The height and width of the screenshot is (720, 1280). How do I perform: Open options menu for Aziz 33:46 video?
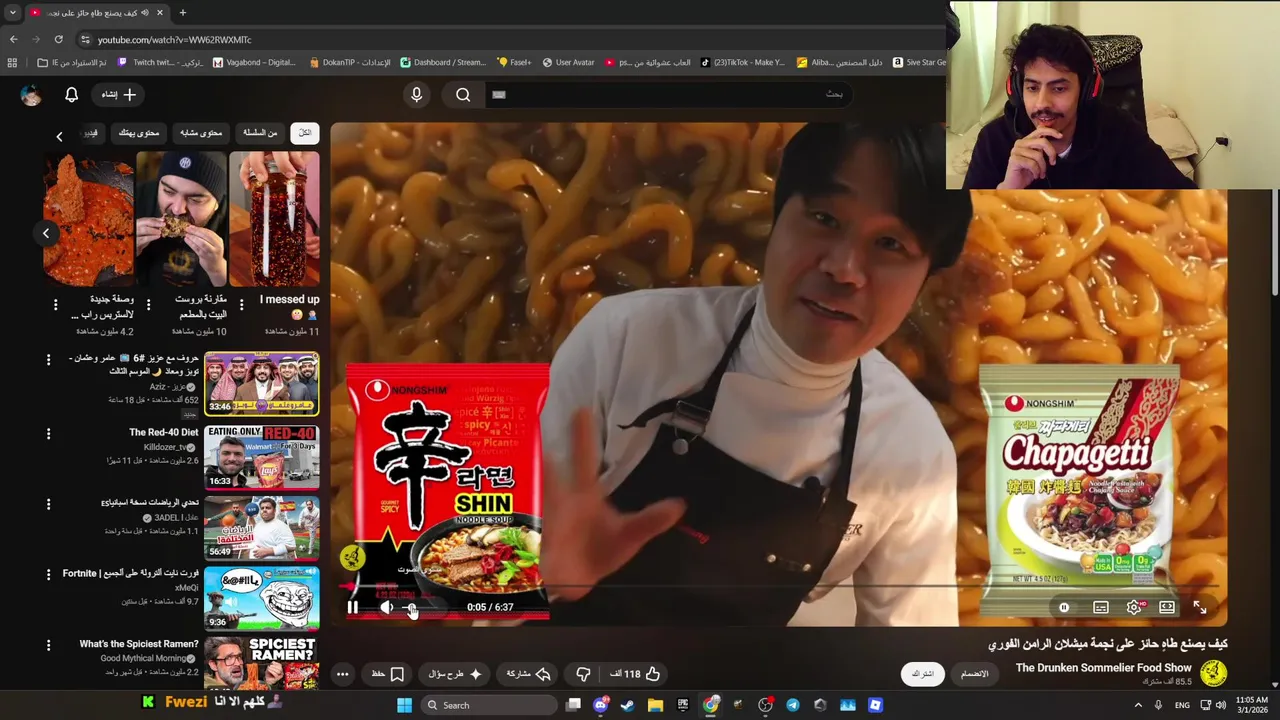pyautogui.click(x=48, y=360)
